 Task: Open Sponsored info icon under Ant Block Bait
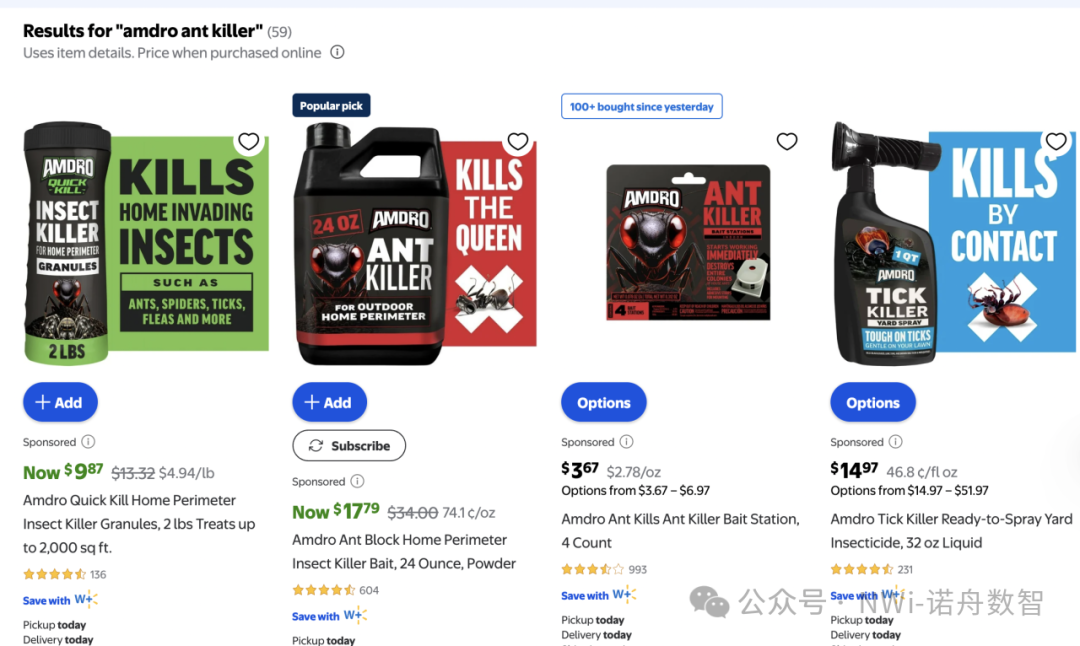click(x=357, y=481)
